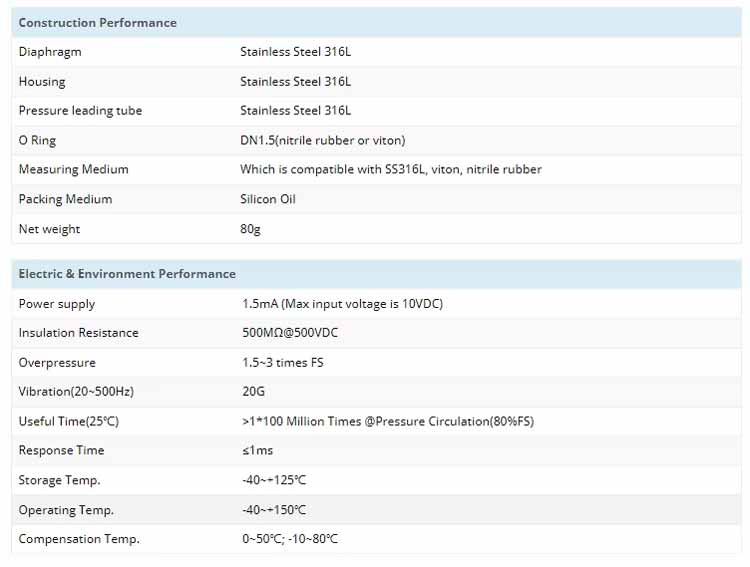Click the Housing Stainless Steel 316L value
This screenshot has width=750, height=567.
click(x=295, y=82)
